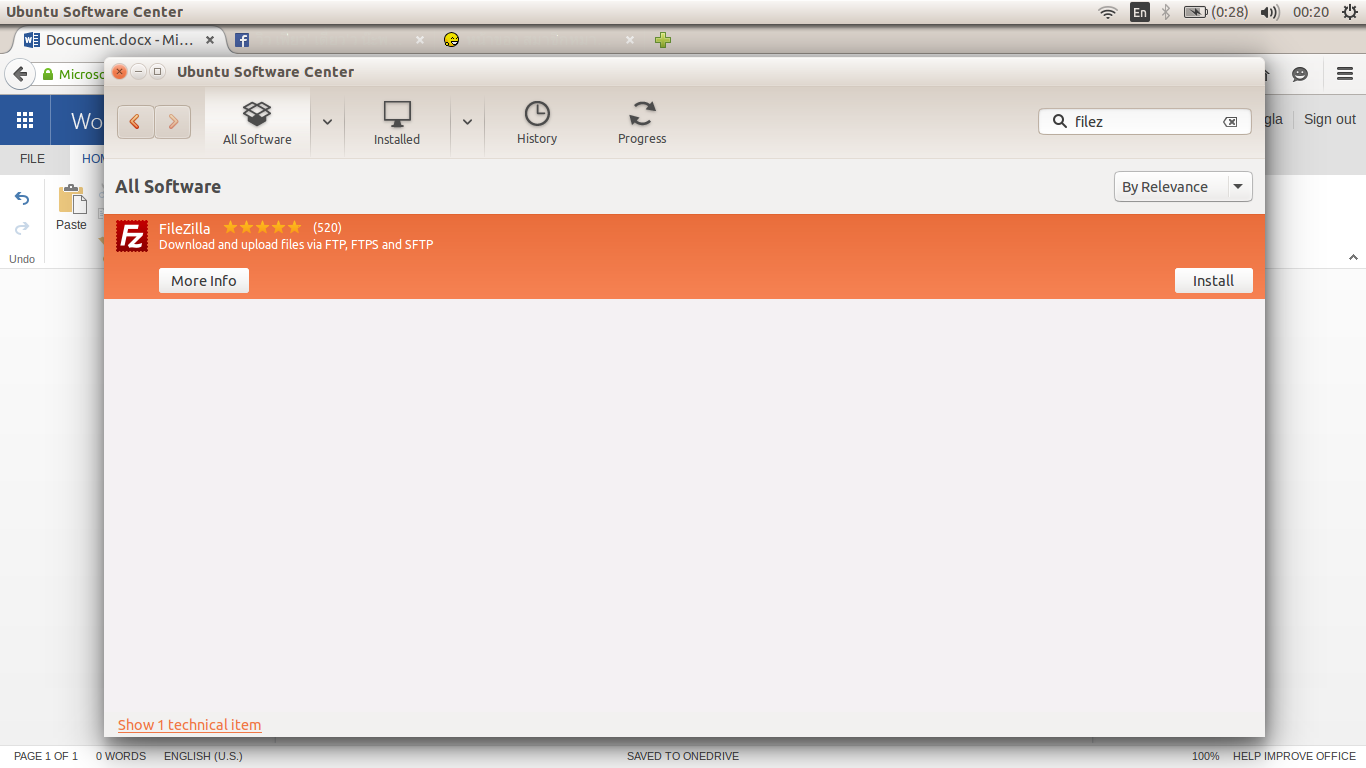The height and width of the screenshot is (768, 1366).
Task: Open the History view
Action: 537,123
